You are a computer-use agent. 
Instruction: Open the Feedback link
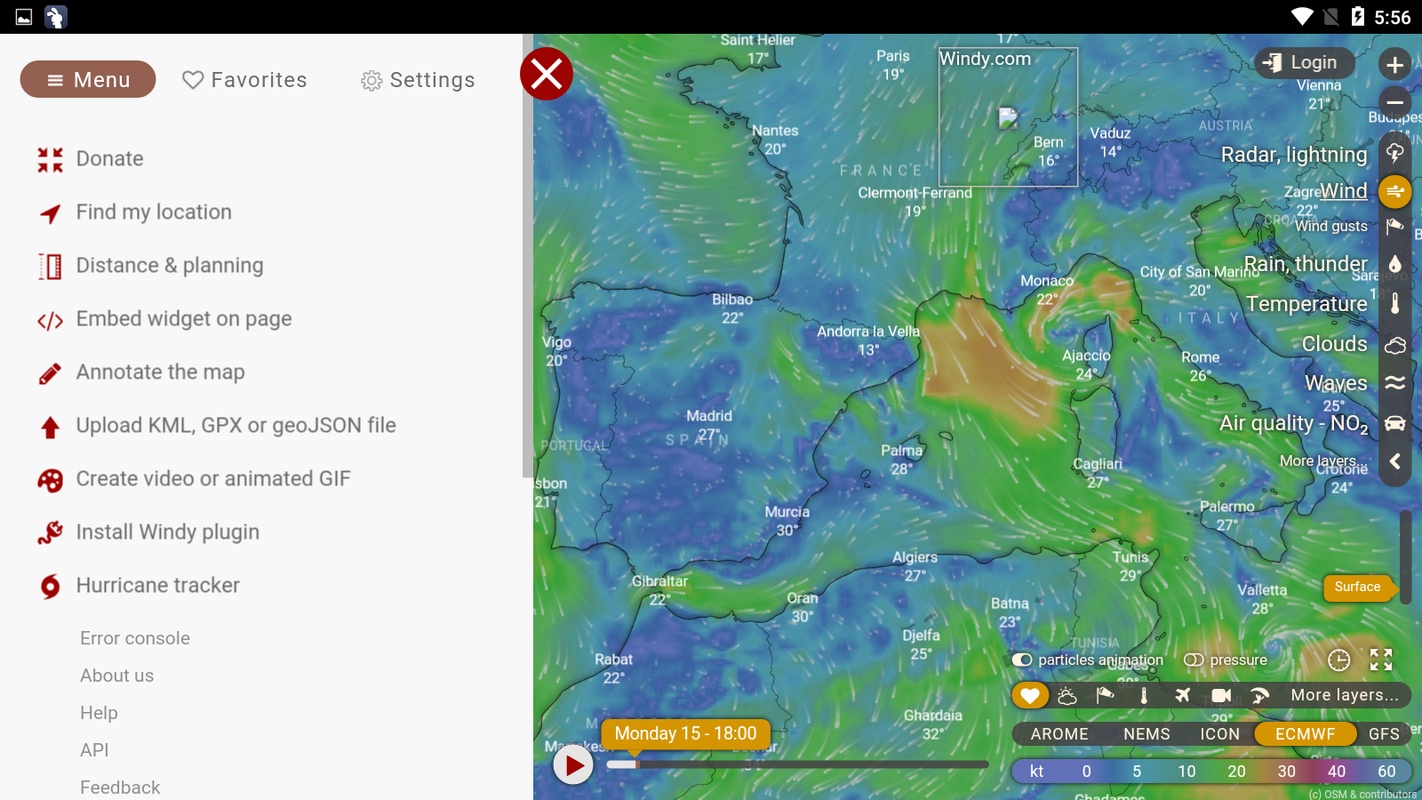(120, 787)
